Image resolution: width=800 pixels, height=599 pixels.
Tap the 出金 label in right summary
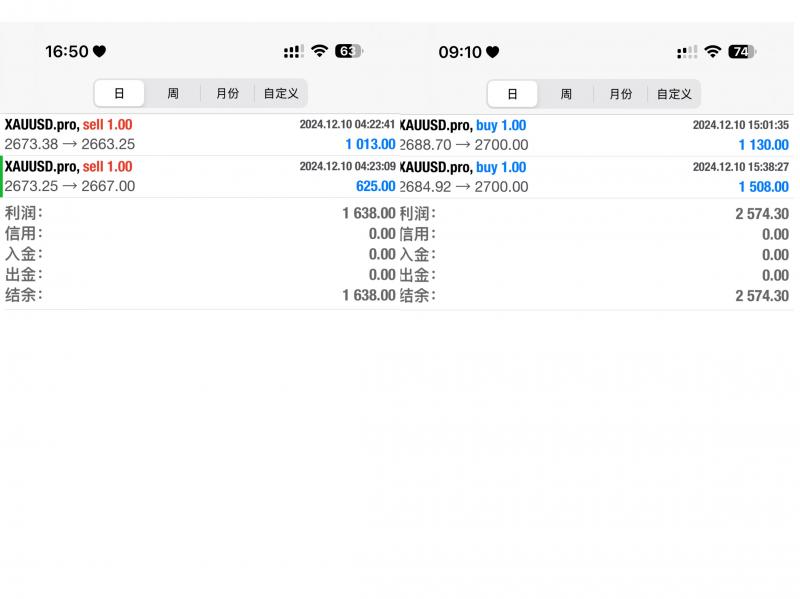point(417,275)
